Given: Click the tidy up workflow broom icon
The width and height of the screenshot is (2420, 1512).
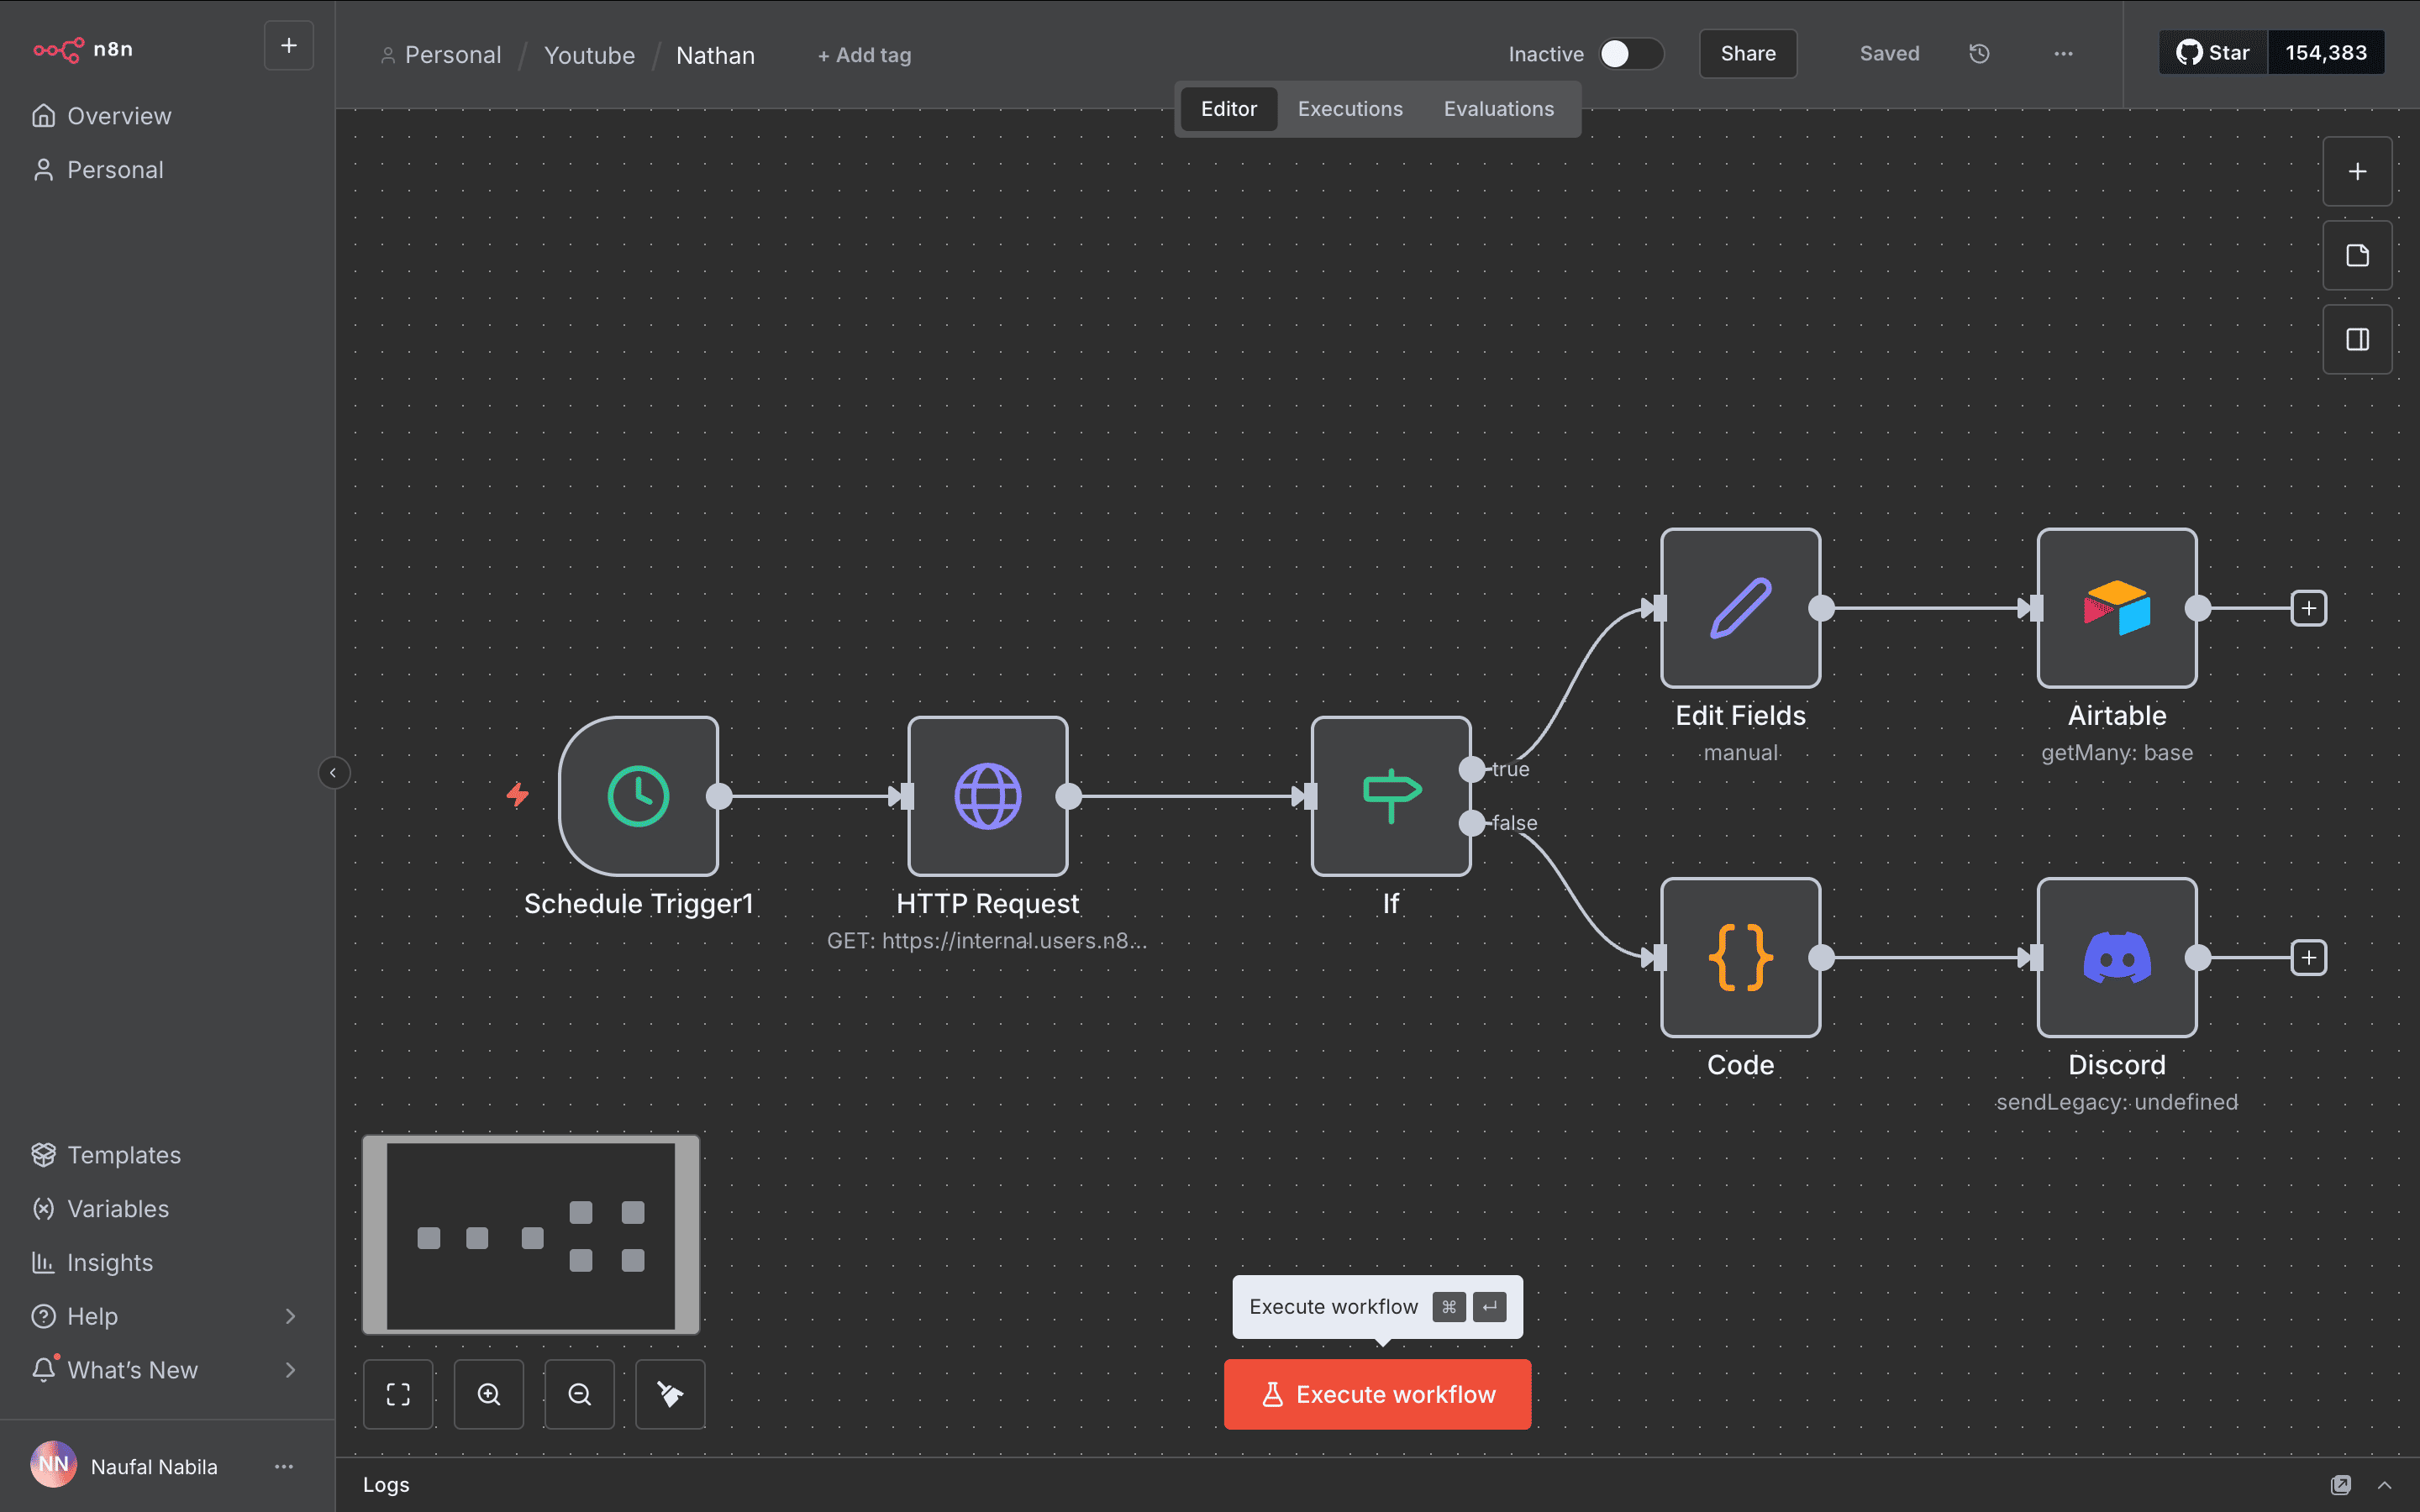Looking at the screenshot, I should [670, 1394].
